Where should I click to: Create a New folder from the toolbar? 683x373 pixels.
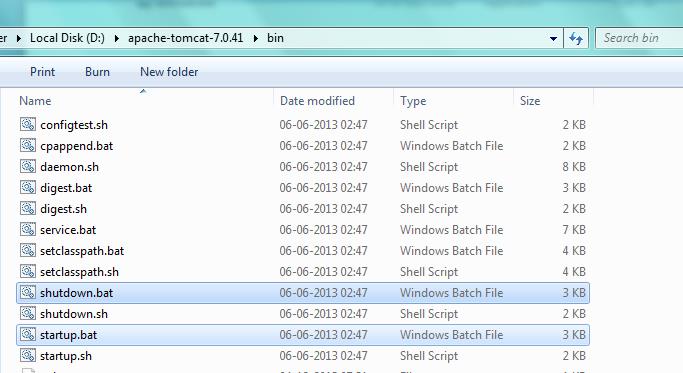(169, 72)
